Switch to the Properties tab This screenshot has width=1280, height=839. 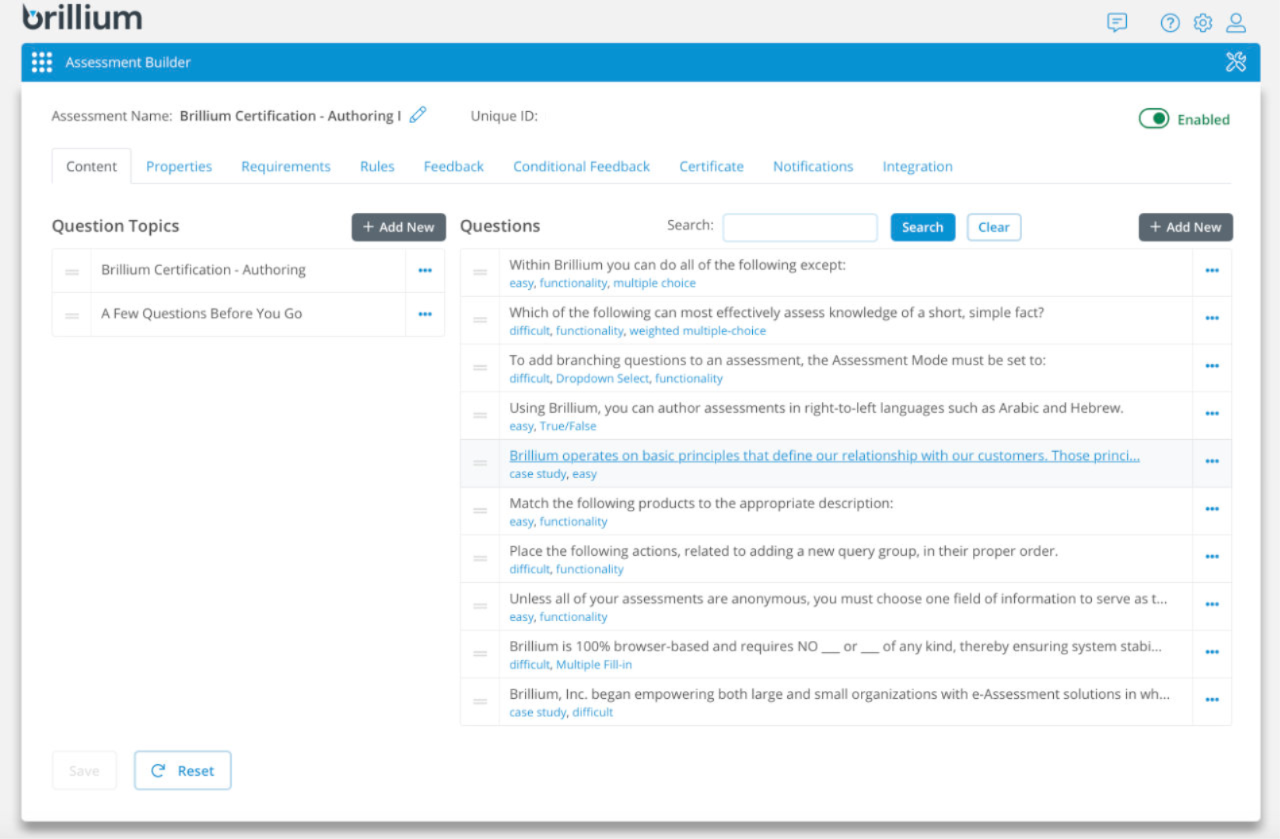coord(179,166)
